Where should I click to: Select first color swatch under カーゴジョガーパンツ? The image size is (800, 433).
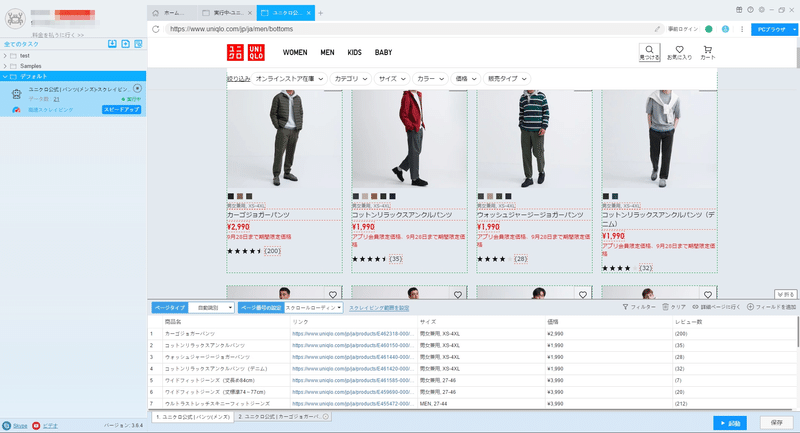click(x=231, y=196)
